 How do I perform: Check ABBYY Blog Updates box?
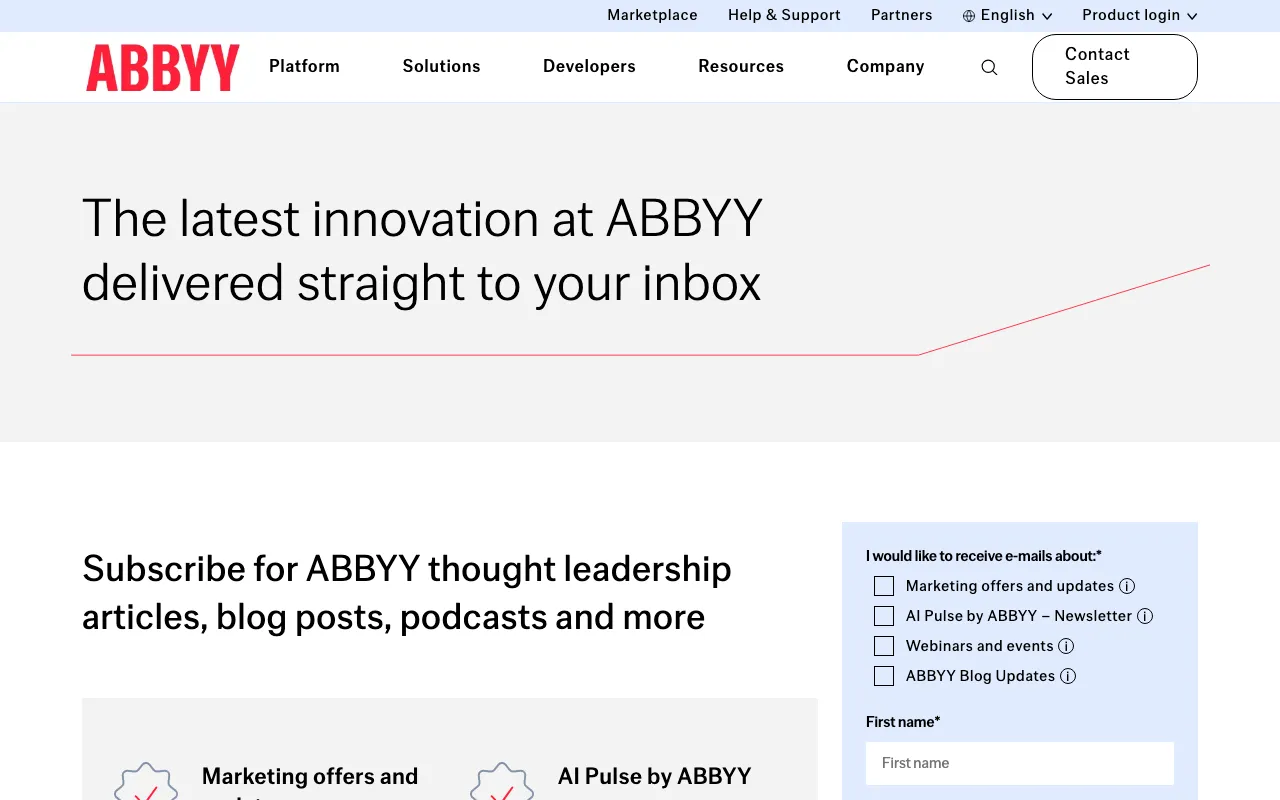click(884, 676)
